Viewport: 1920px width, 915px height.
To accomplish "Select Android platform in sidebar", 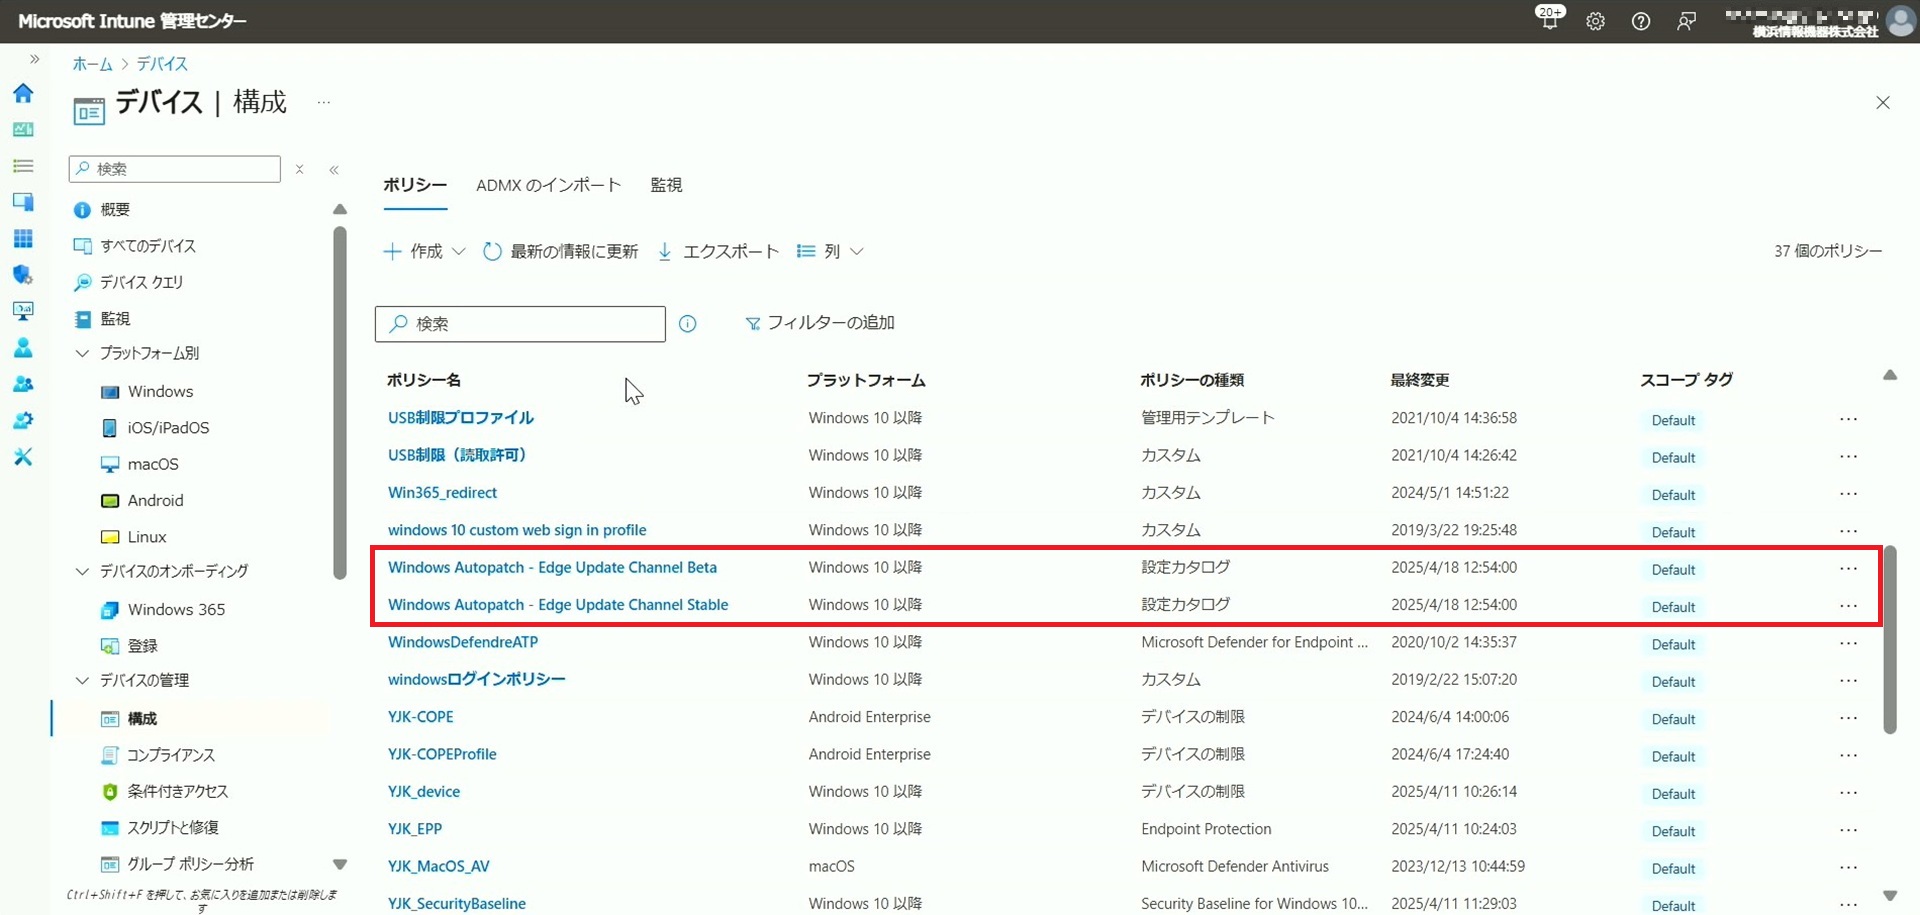I will [155, 501].
